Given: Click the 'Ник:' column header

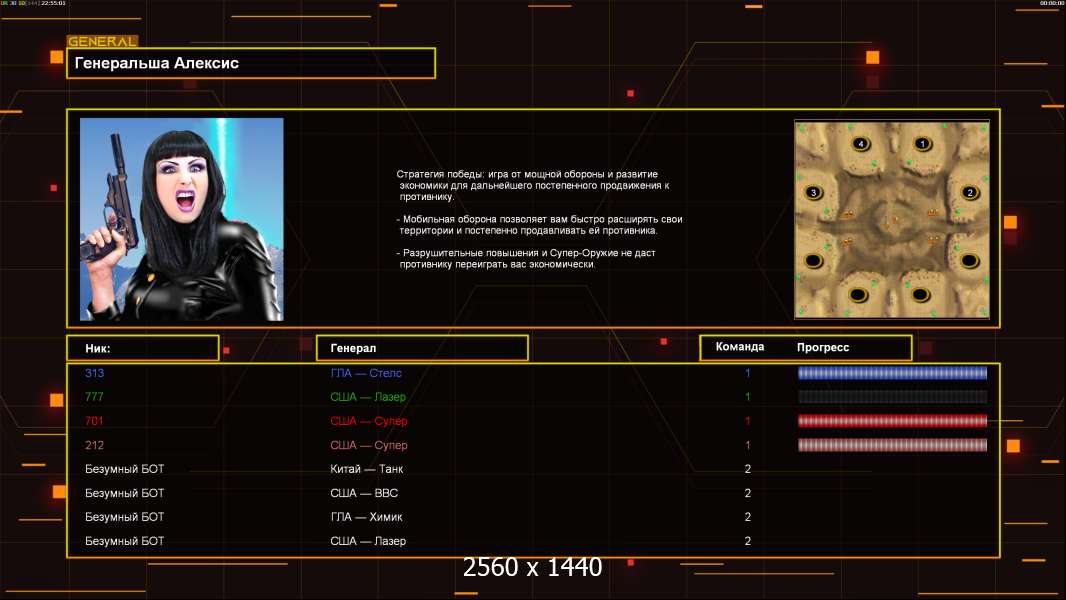Looking at the screenshot, I should [x=143, y=348].
